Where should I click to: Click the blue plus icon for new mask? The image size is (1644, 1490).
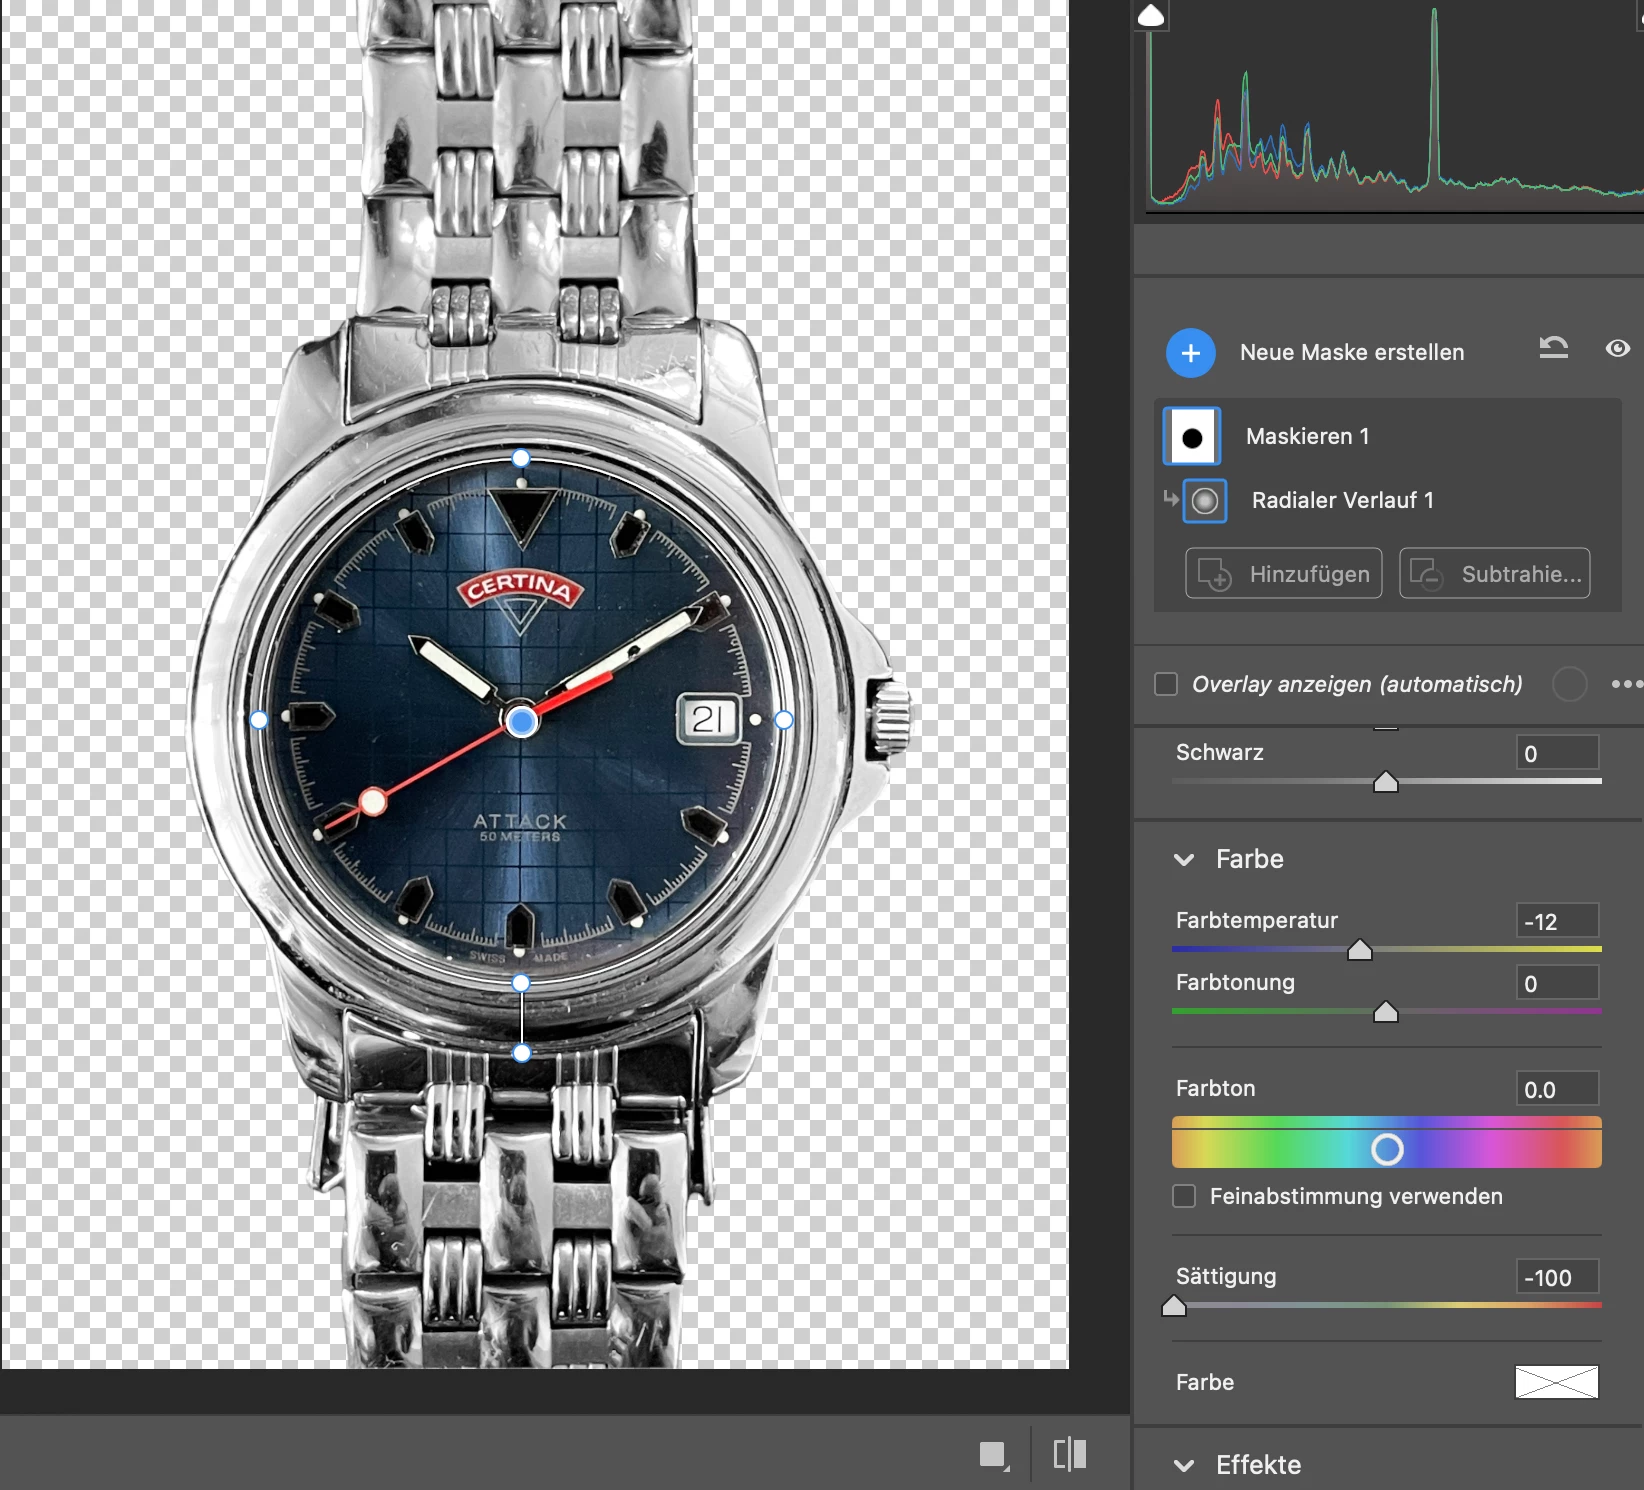pos(1190,353)
